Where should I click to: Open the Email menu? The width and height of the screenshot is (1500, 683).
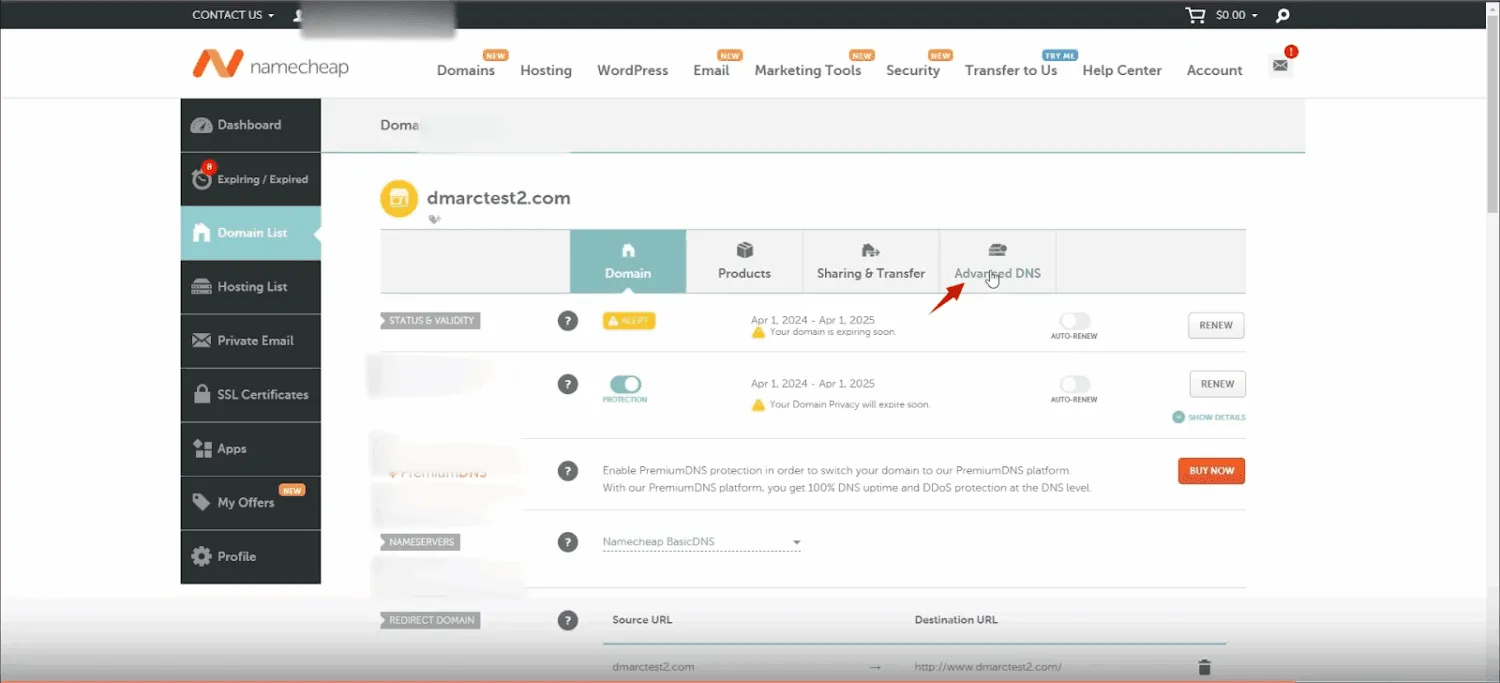(711, 70)
